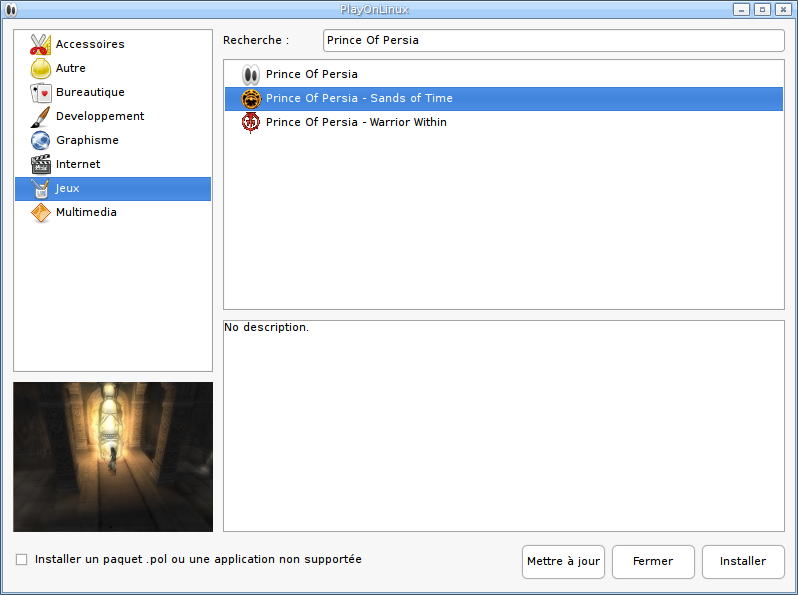This screenshot has width=798, height=595.
Task: Focus the Recherche search field
Action: click(x=554, y=40)
